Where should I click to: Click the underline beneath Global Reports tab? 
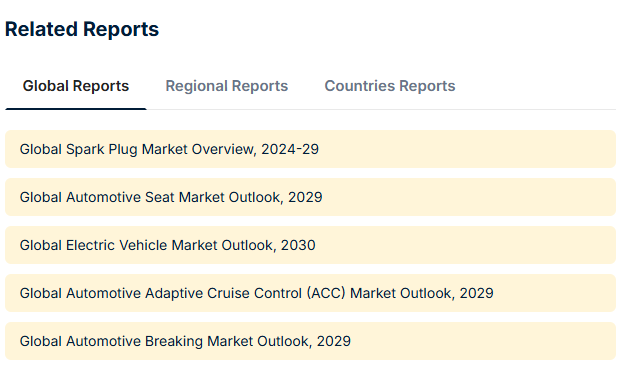click(76, 109)
